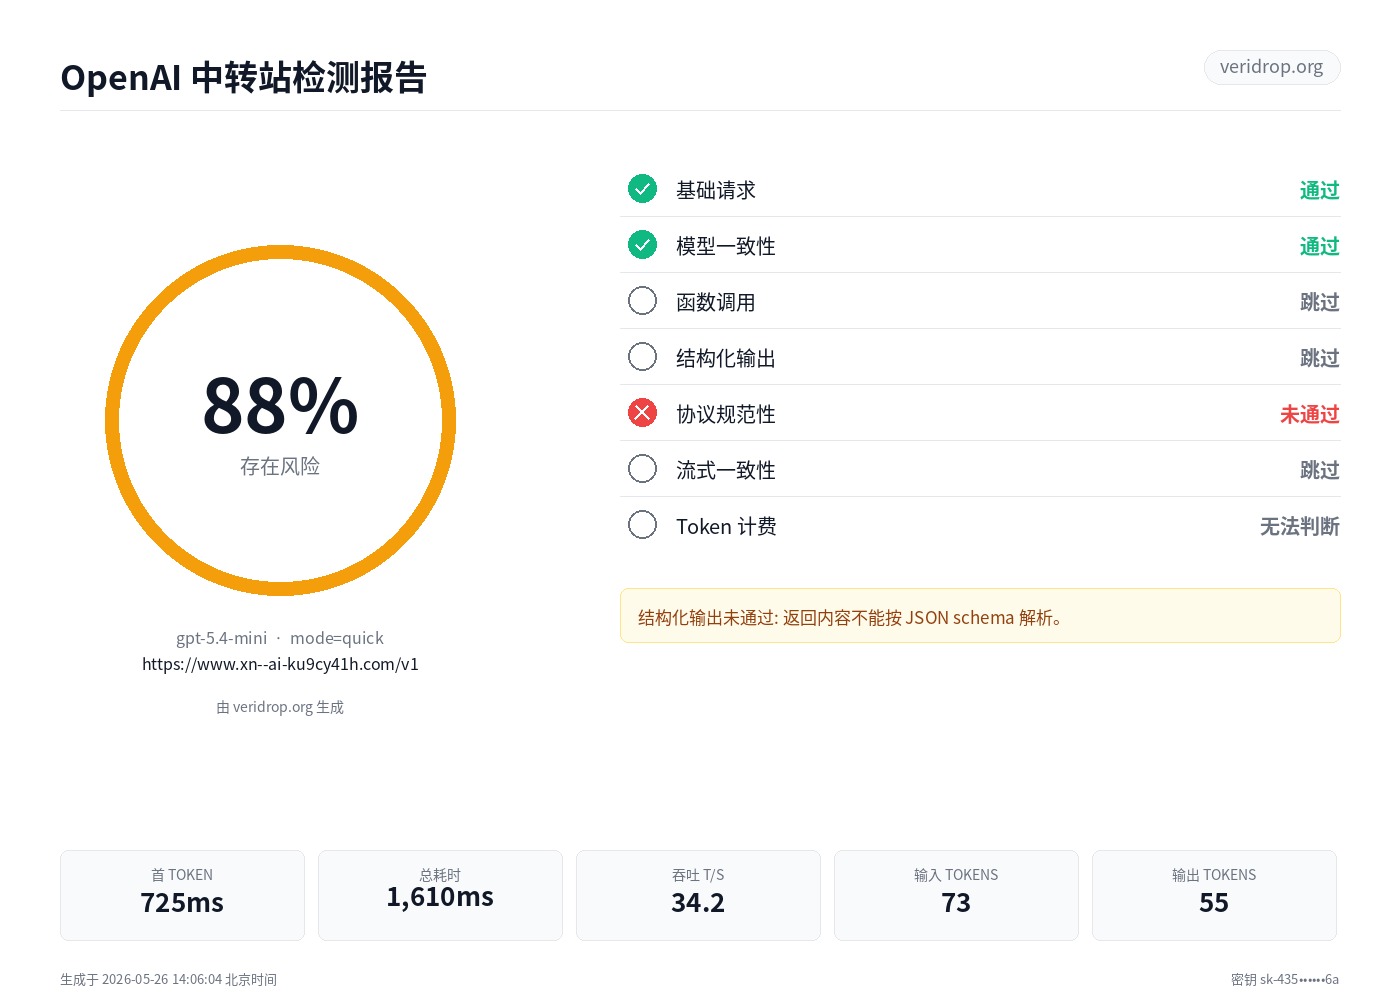Open the veridrop.org badge at top right

pyautogui.click(x=1272, y=67)
